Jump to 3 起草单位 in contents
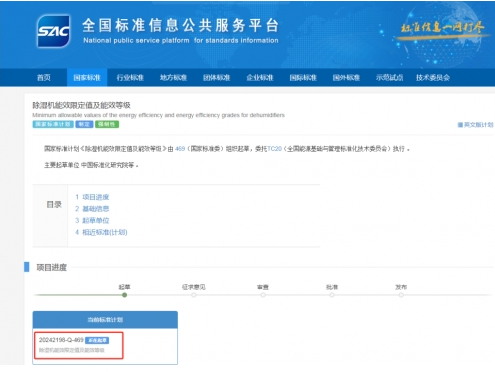Screen dimensions: 495x372 pyautogui.click(x=92, y=220)
